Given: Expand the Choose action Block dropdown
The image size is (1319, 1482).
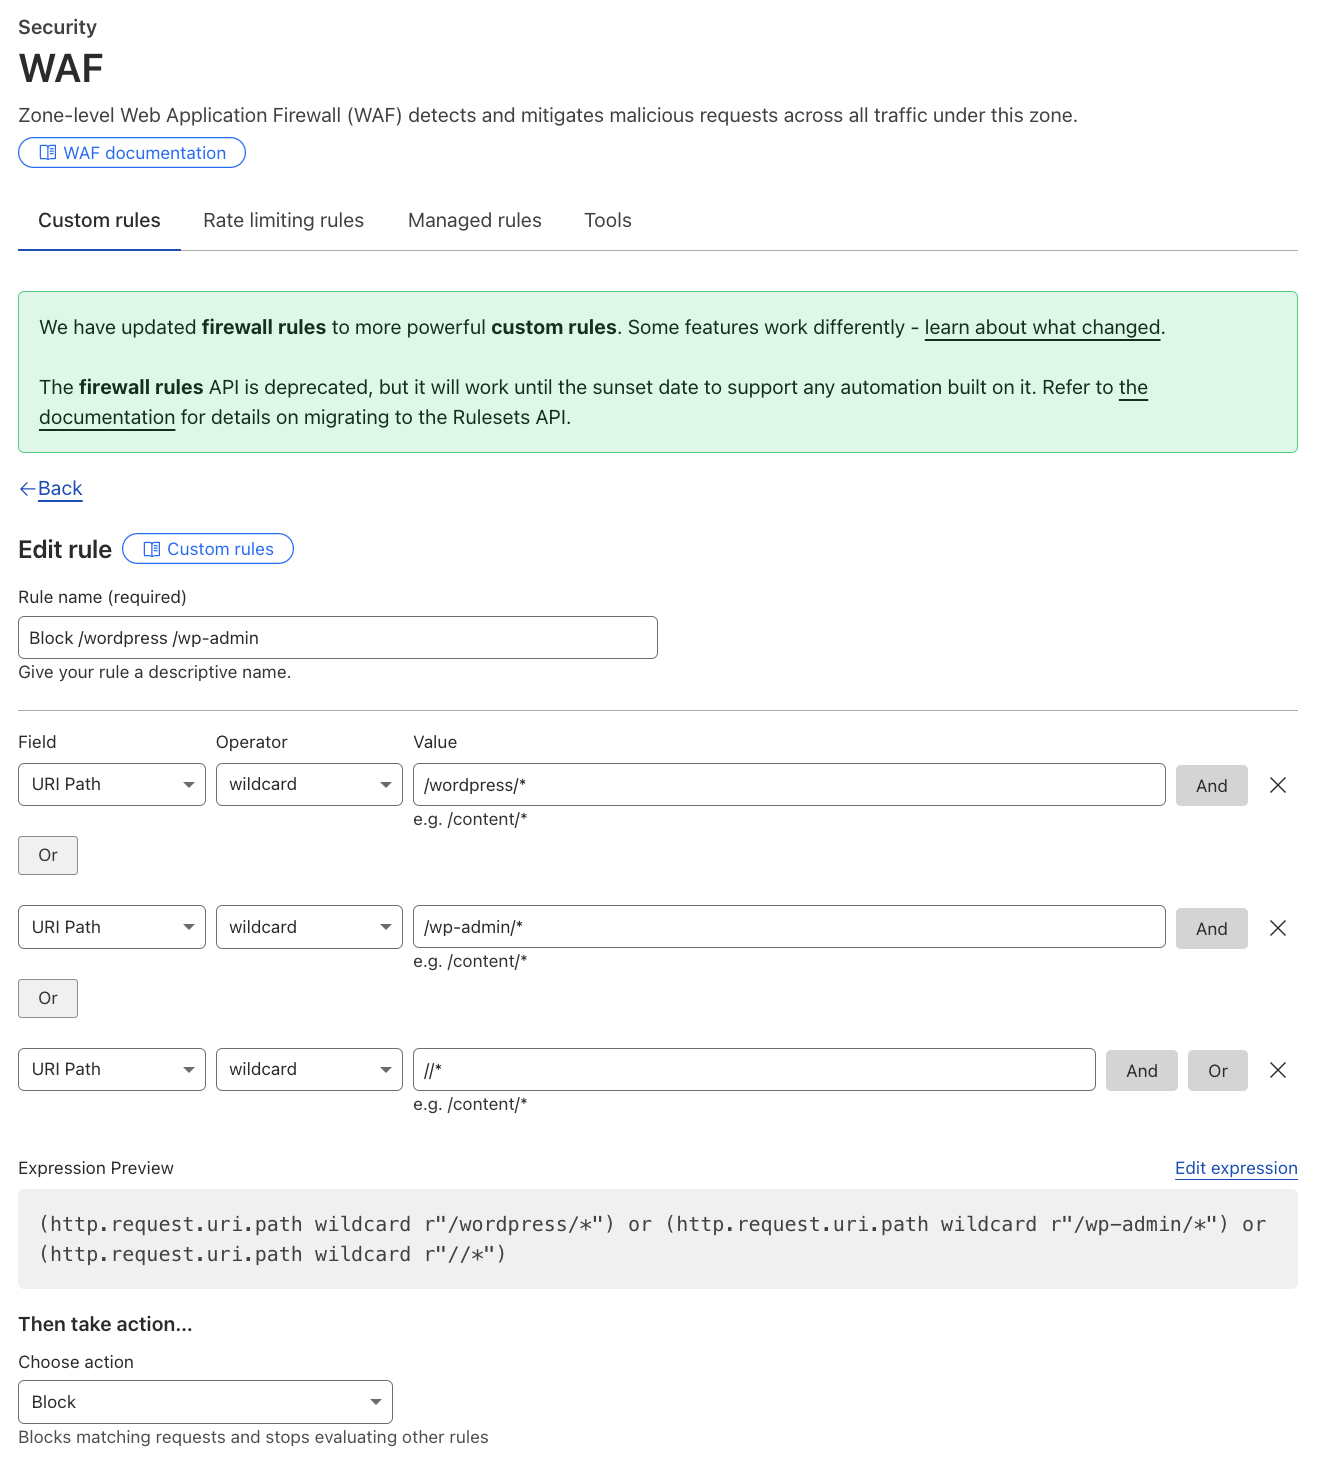Looking at the screenshot, I should [205, 1402].
